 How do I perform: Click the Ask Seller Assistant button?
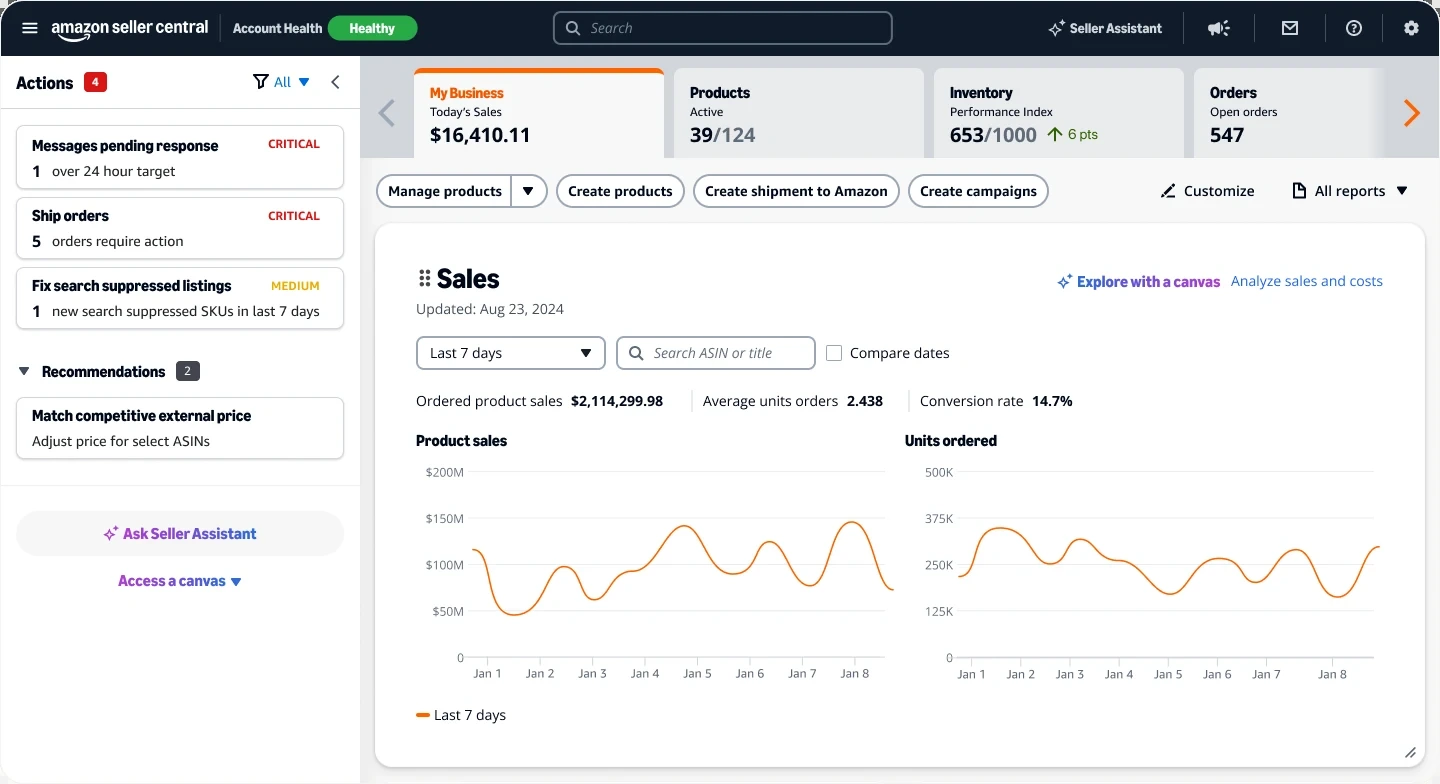point(180,534)
